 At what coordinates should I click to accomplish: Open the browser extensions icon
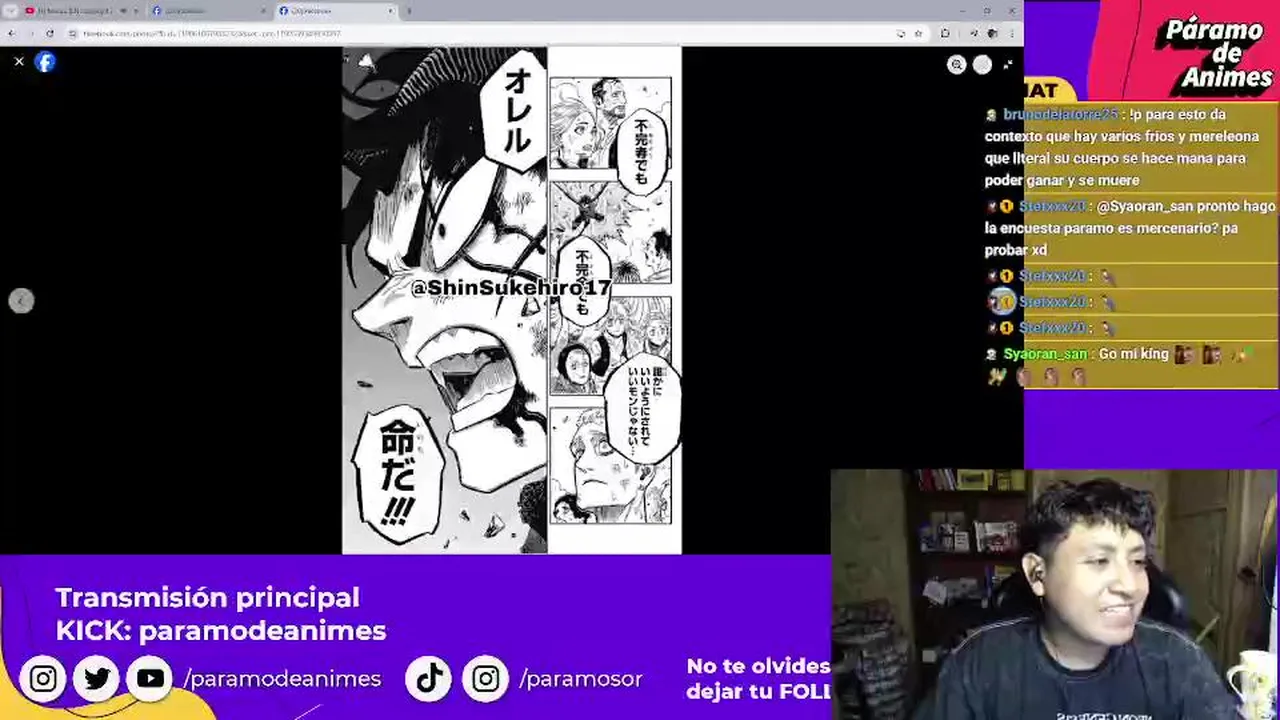pyautogui.click(x=945, y=33)
